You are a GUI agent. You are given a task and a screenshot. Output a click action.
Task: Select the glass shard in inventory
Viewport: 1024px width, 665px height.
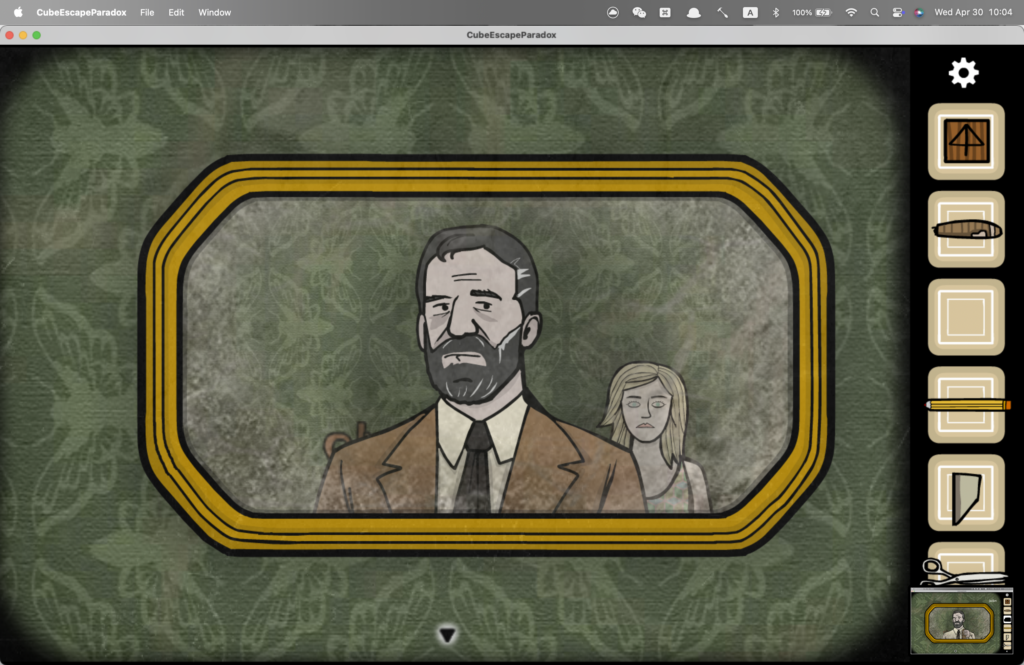coord(966,493)
